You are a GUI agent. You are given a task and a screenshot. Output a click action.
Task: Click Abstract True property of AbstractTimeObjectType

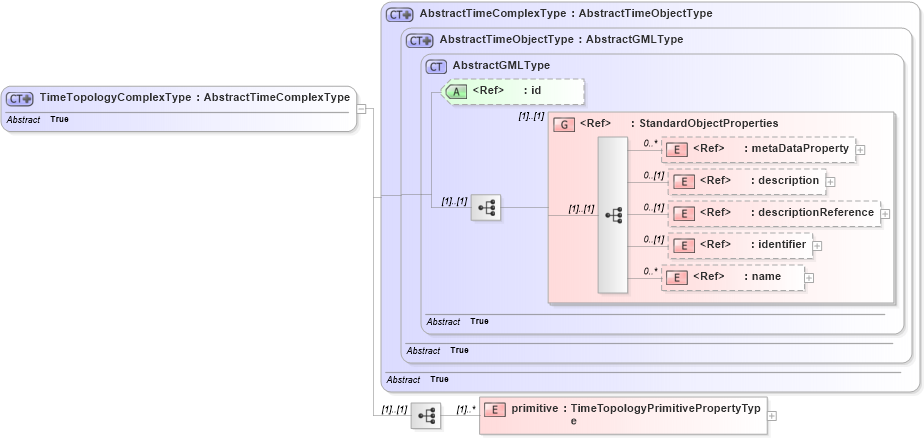coord(438,350)
